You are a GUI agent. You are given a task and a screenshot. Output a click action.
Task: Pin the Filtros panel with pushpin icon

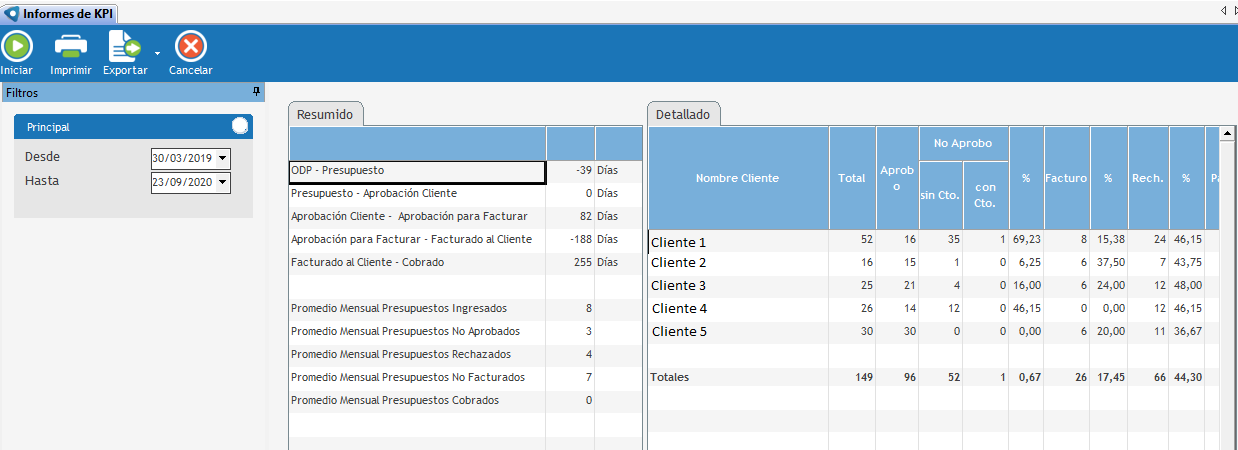click(256, 92)
